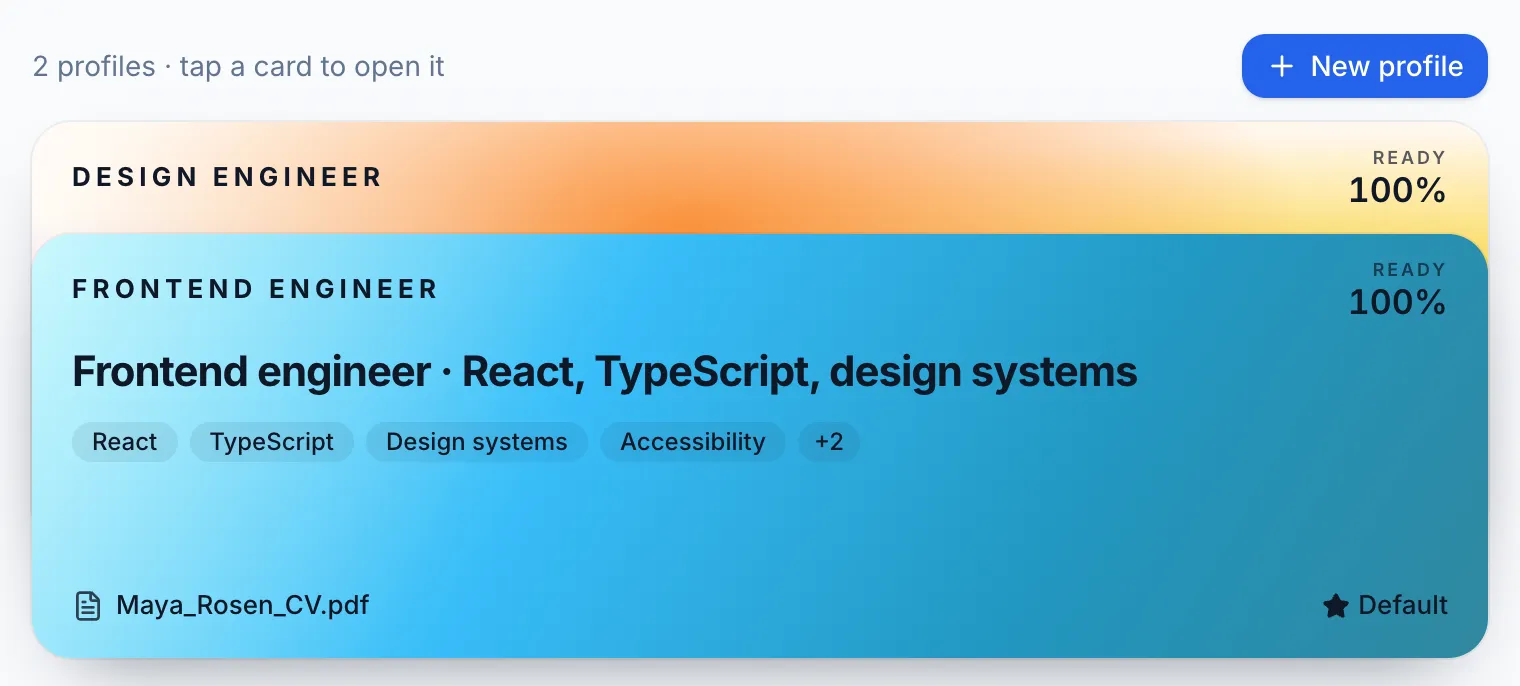Pick the Accessibility skill tag
The height and width of the screenshot is (686, 1520).
[693, 442]
